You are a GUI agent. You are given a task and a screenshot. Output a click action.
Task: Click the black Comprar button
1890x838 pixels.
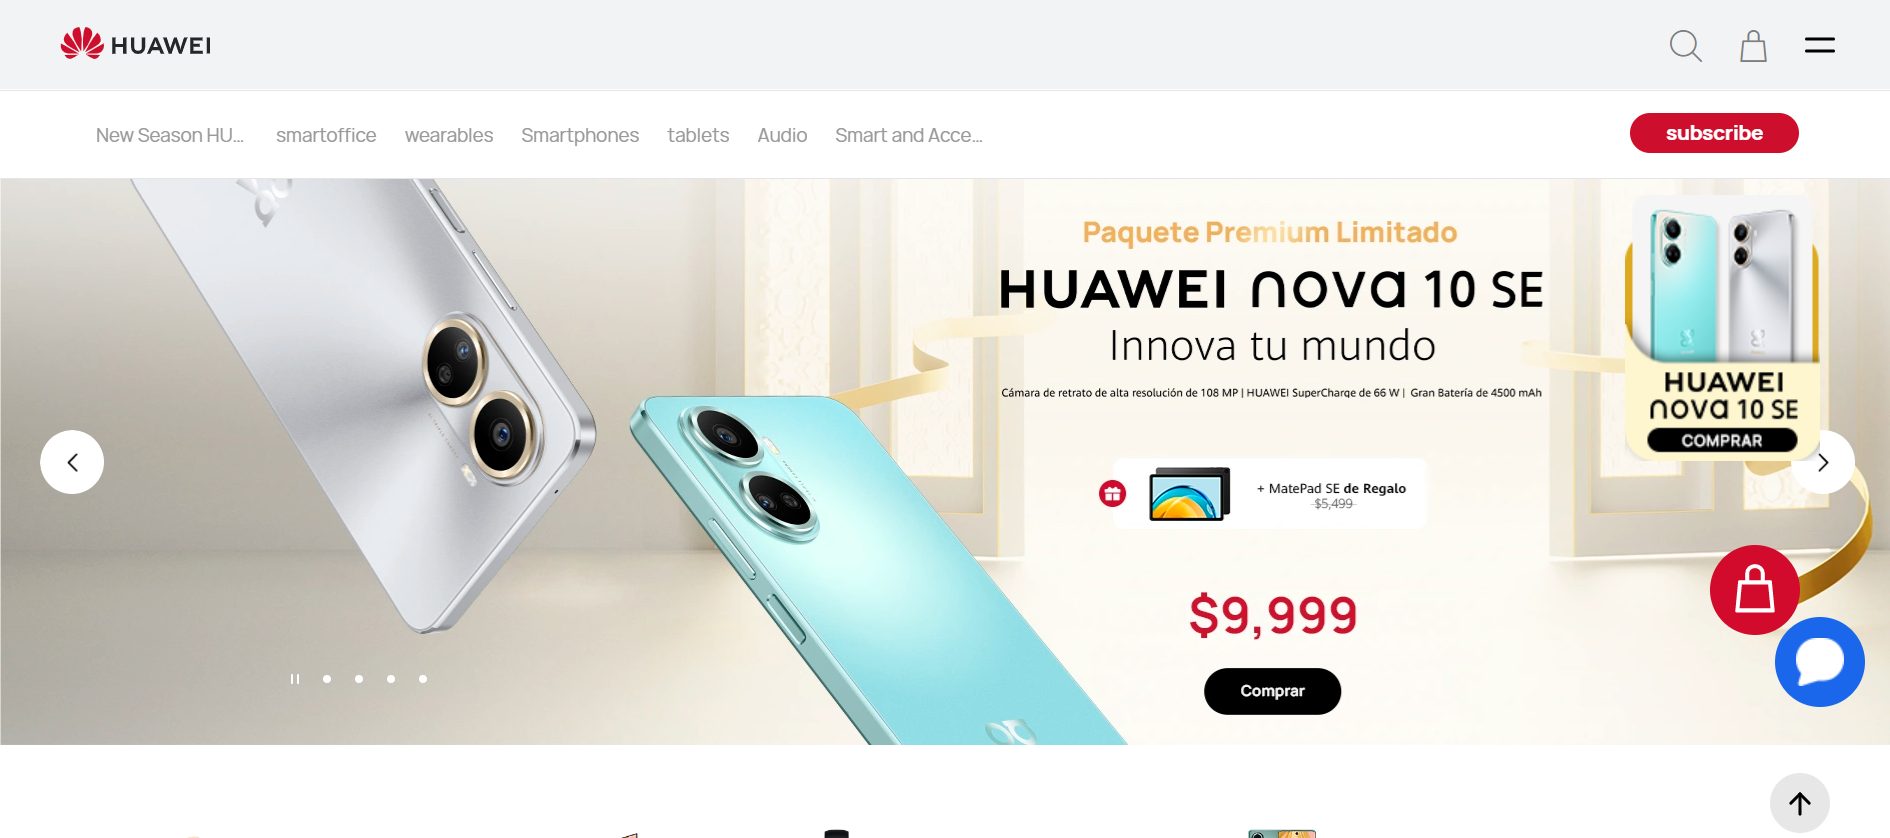click(x=1272, y=691)
